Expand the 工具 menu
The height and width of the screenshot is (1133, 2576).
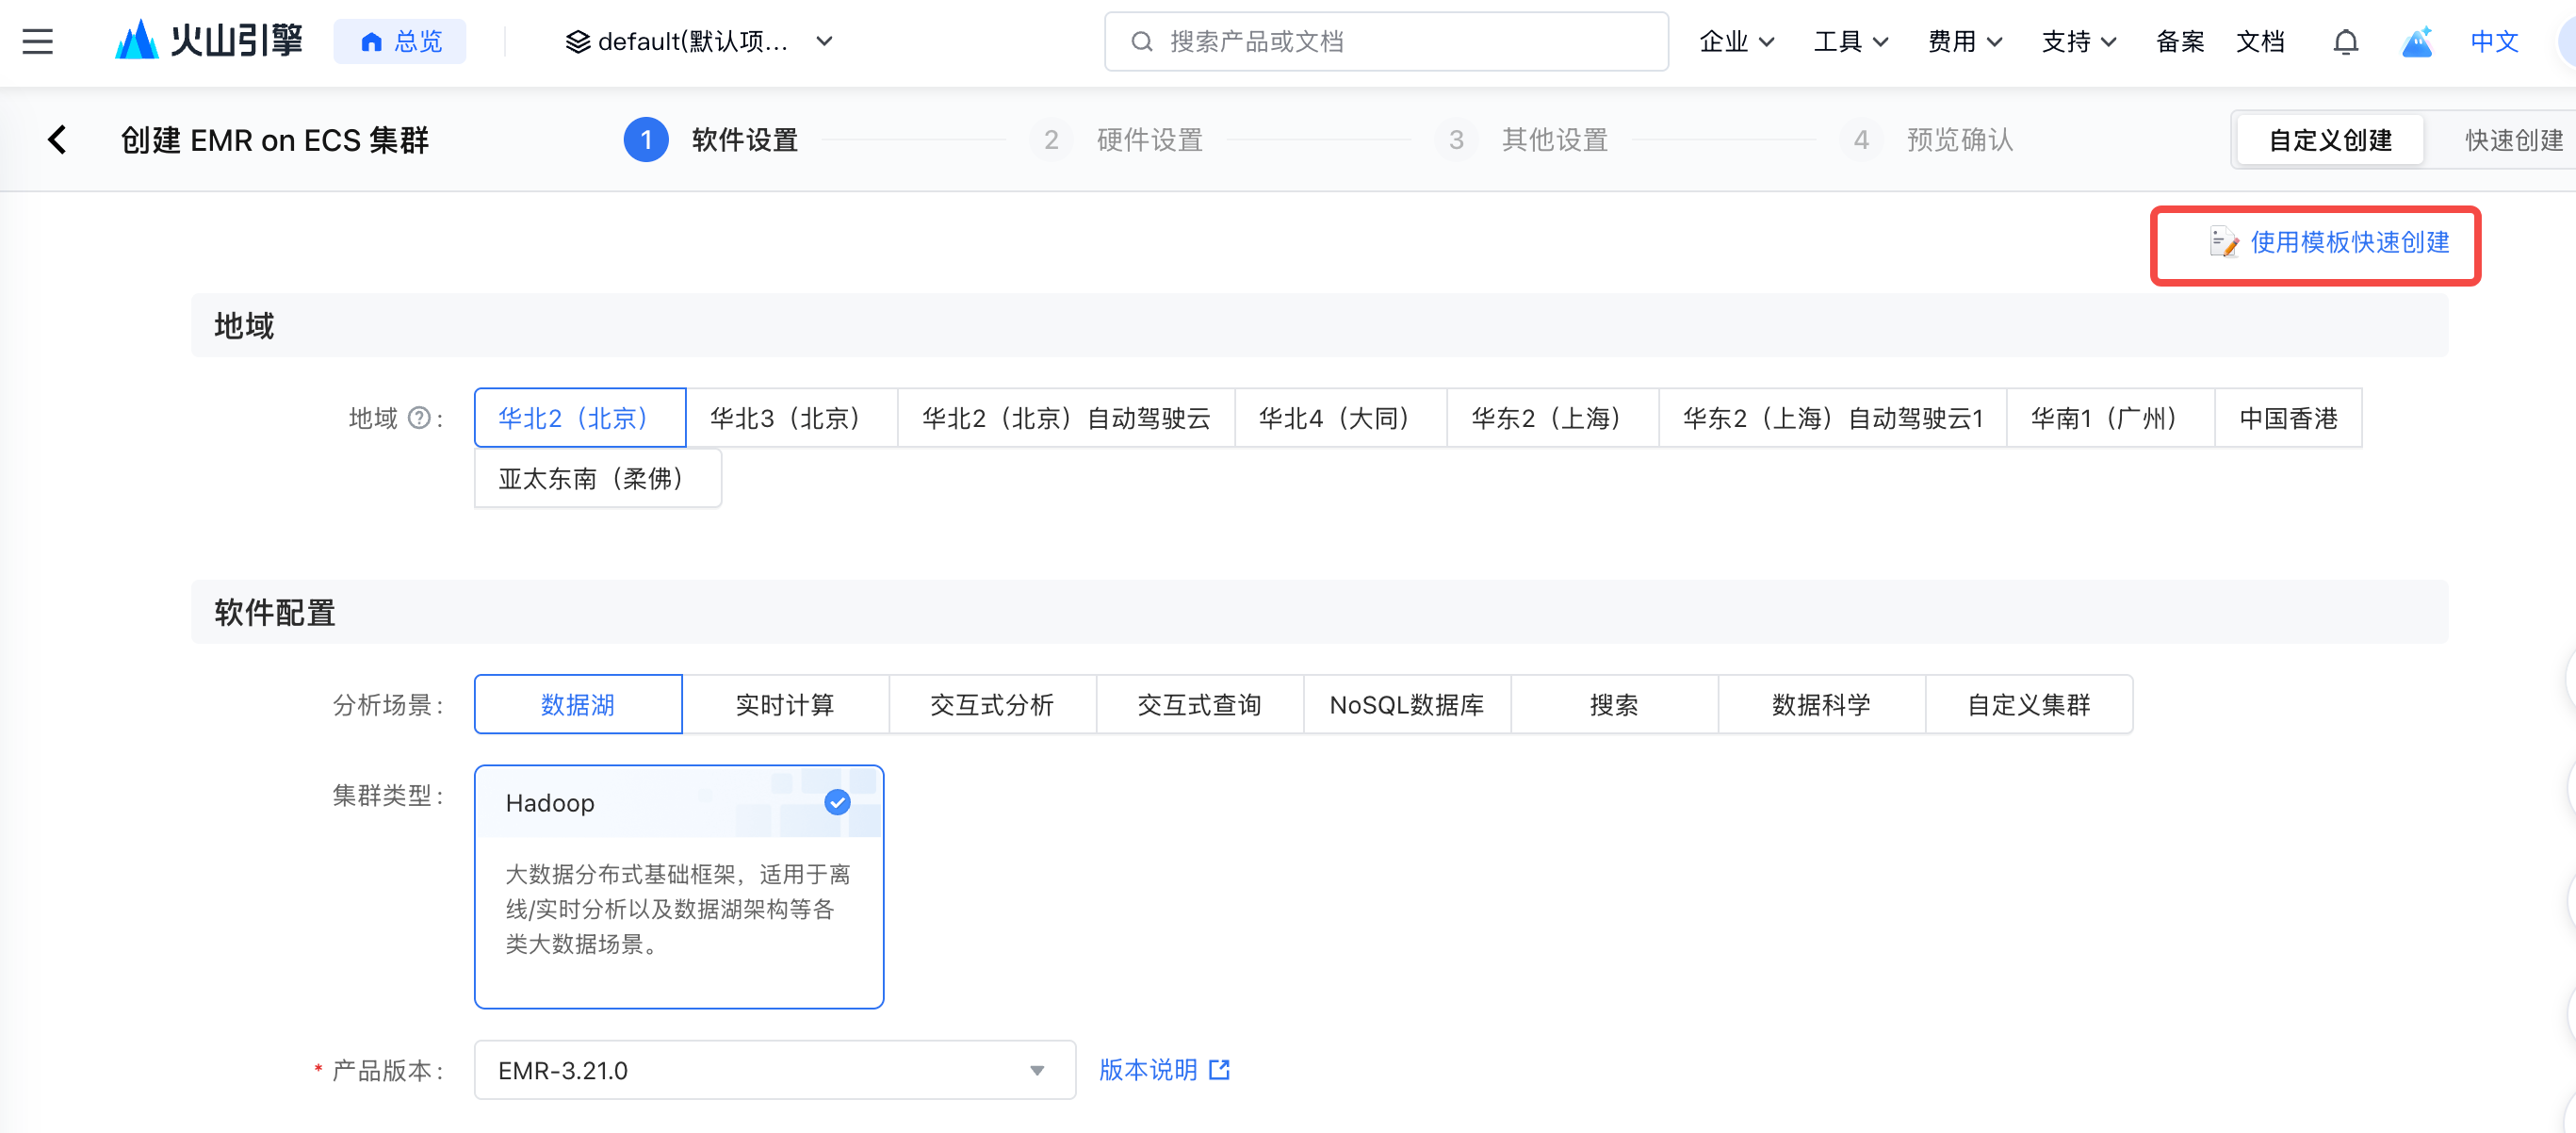1851,41
